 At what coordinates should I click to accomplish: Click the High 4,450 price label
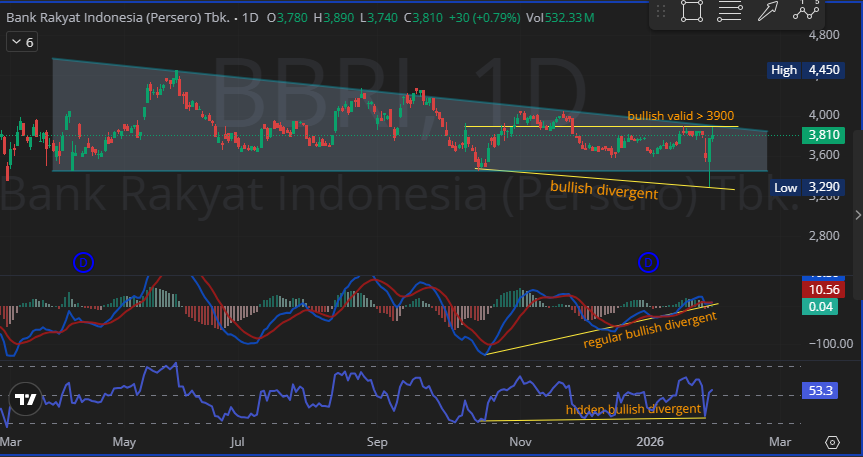click(x=806, y=70)
